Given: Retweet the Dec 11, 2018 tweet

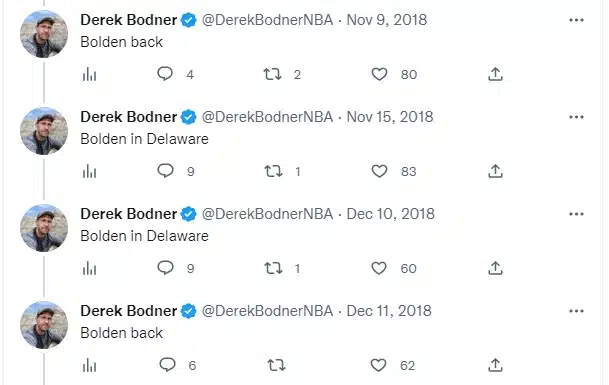Looking at the screenshot, I should pos(277,365).
